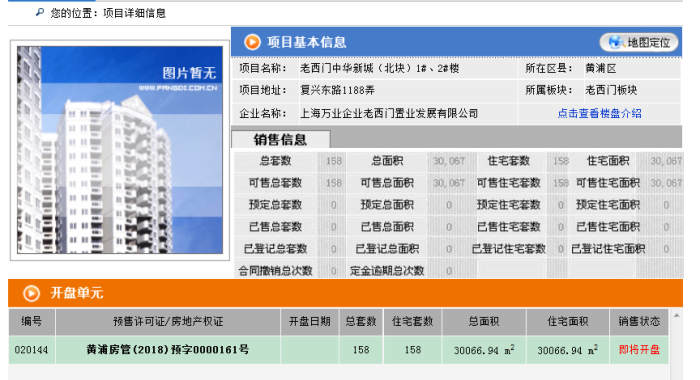Viewport: 700px width, 380px height.
Task: Click the 合同撤销总次数 label
Action: pyautogui.click(x=275, y=271)
